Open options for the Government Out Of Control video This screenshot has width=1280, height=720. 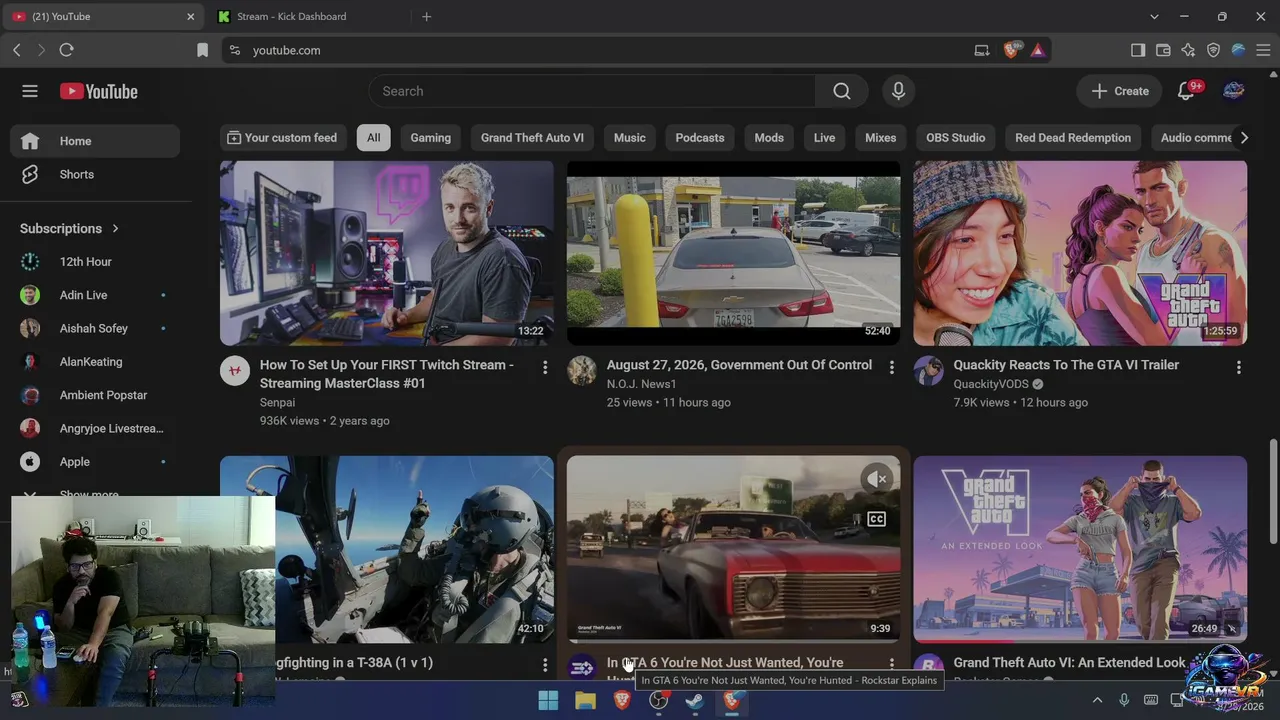pyautogui.click(x=892, y=368)
